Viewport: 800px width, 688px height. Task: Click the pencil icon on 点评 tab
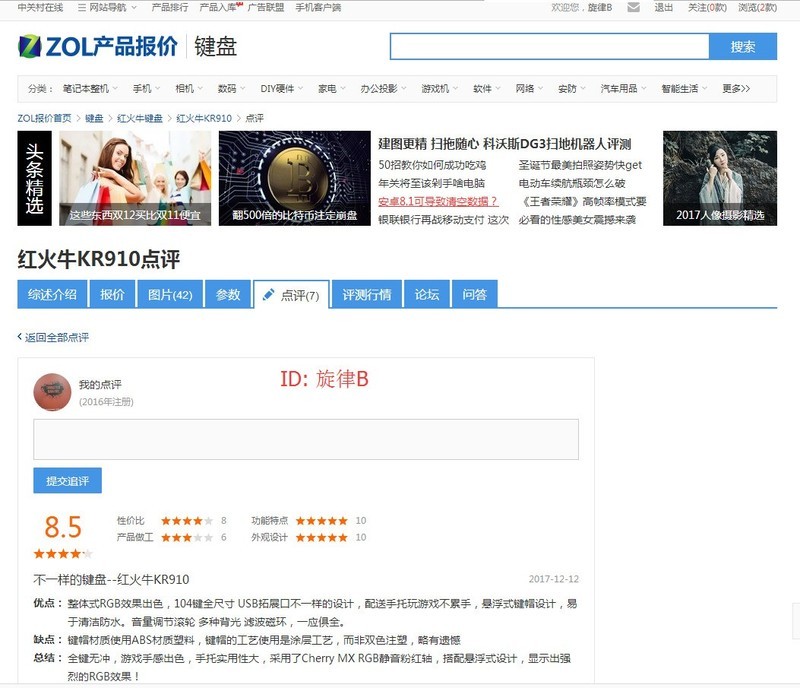[x=268, y=294]
